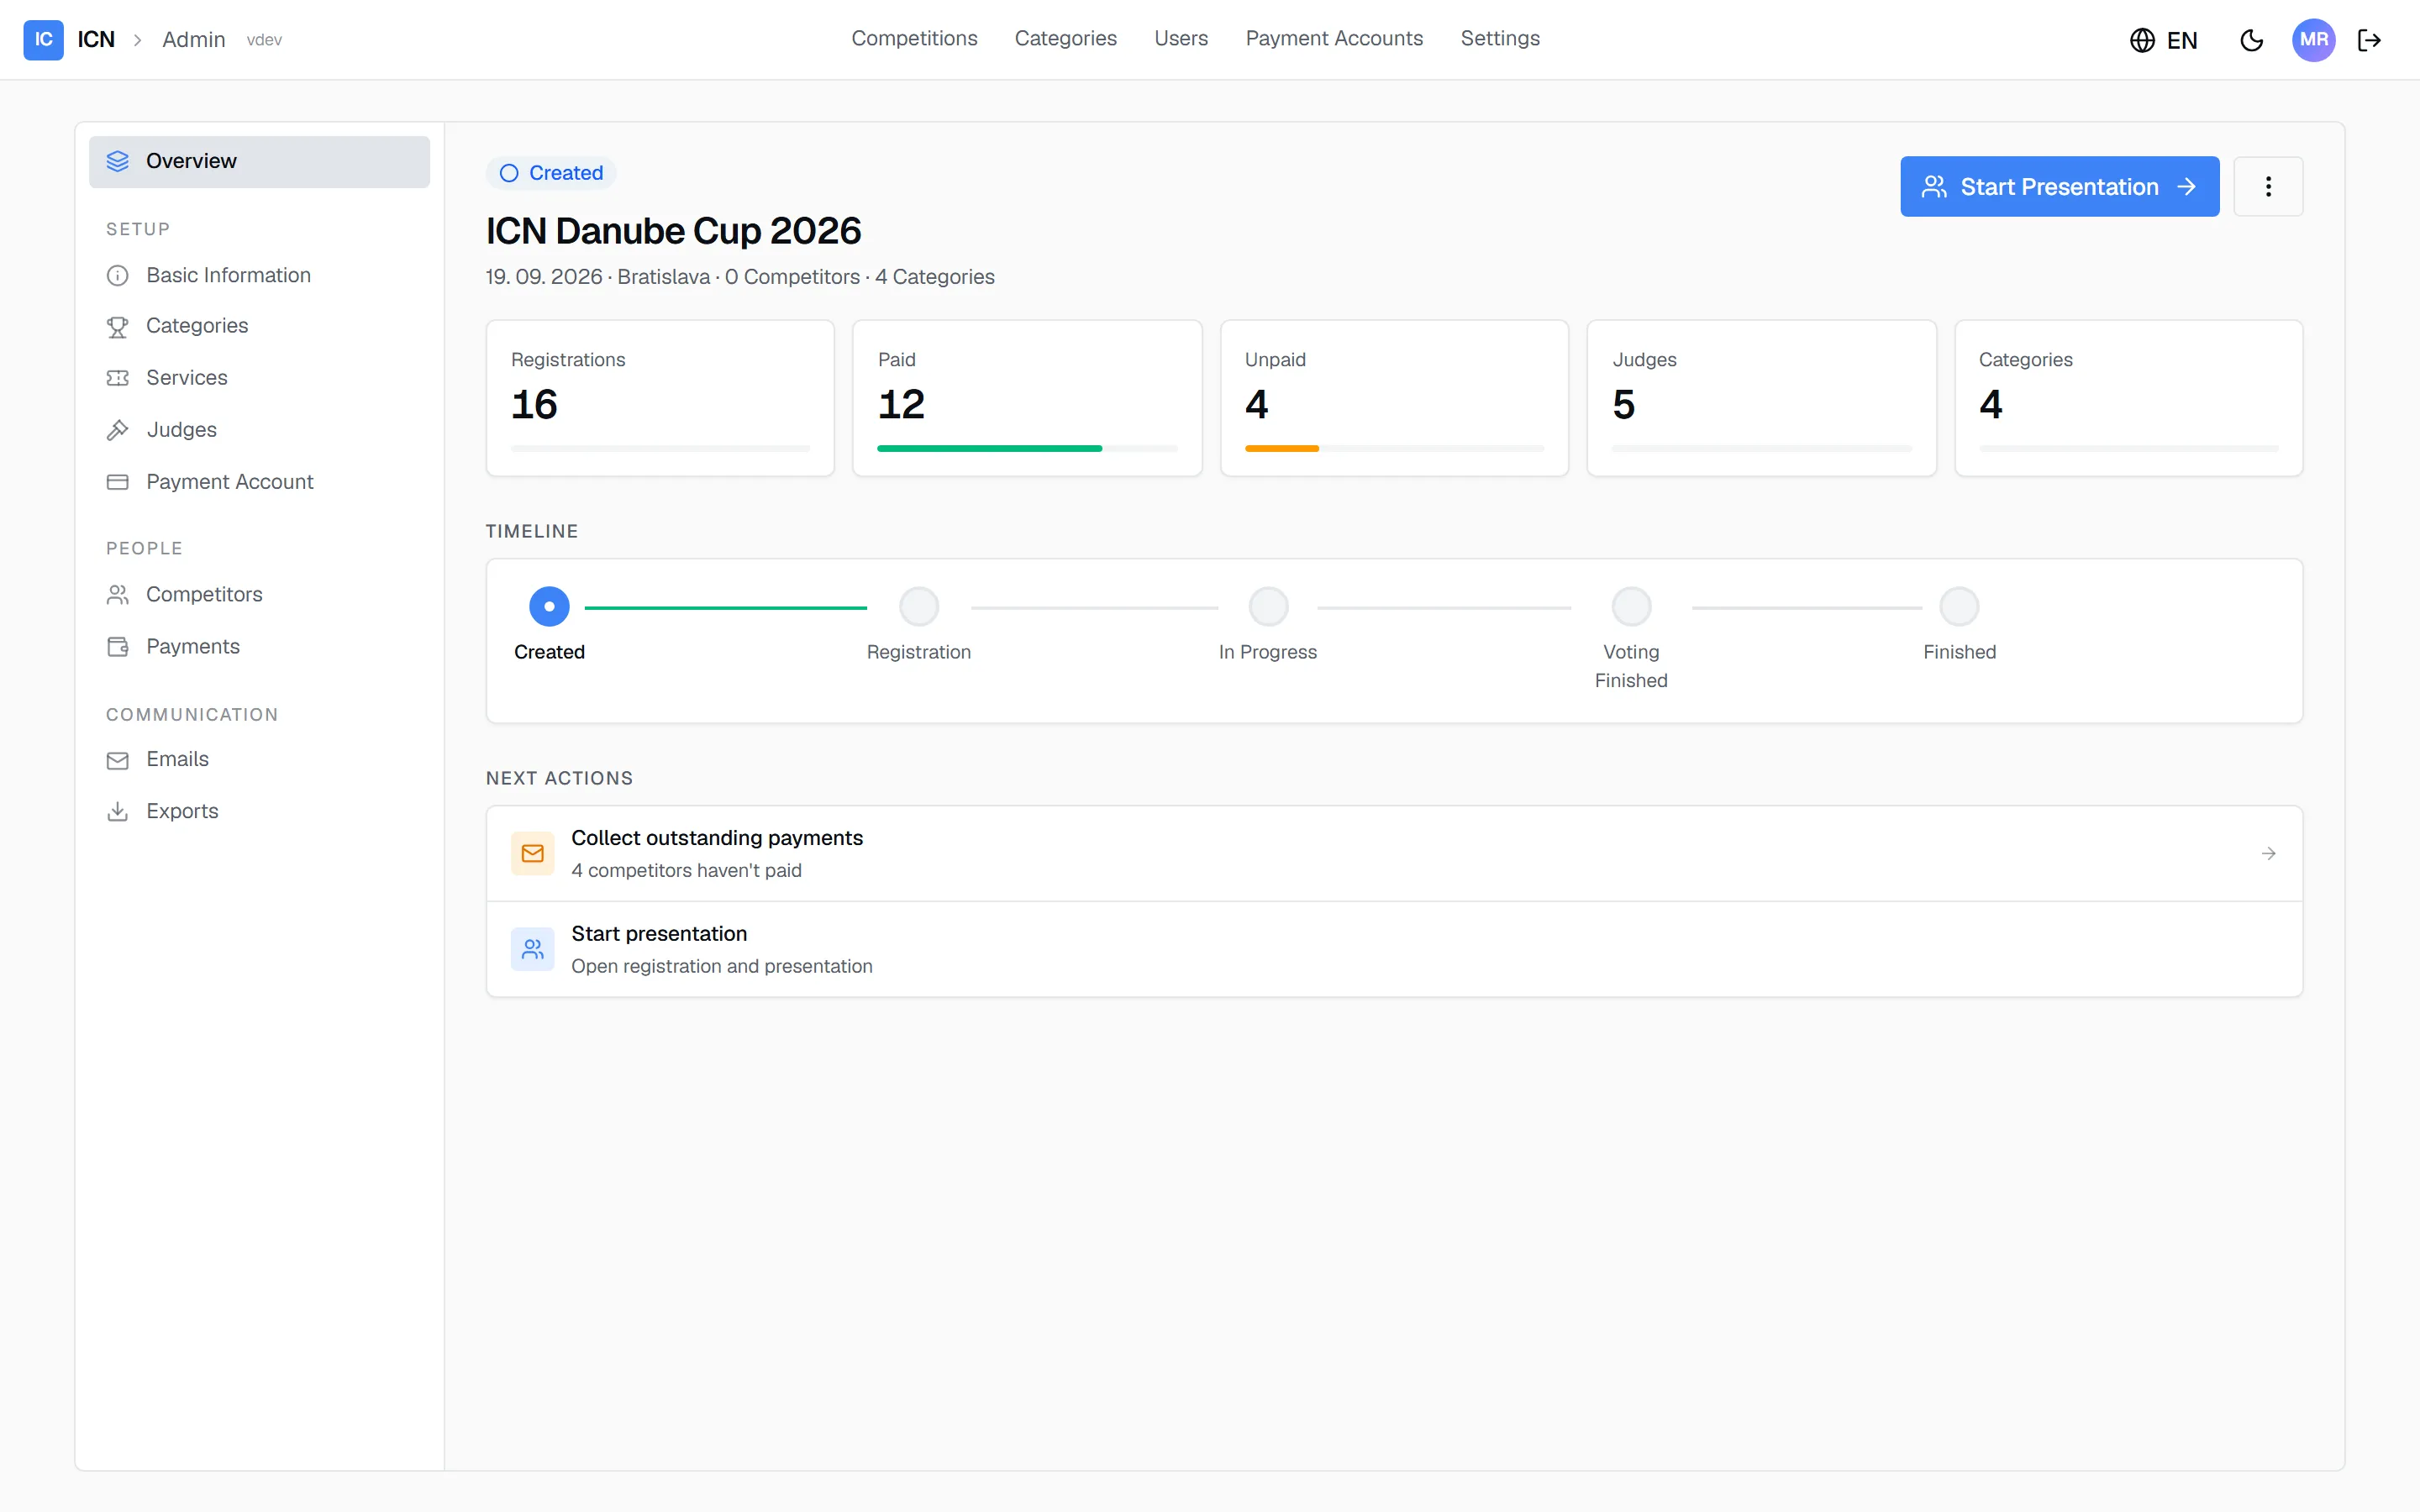Toggle dark mode moon icon
The image size is (2420, 1512).
pos(2252,40)
